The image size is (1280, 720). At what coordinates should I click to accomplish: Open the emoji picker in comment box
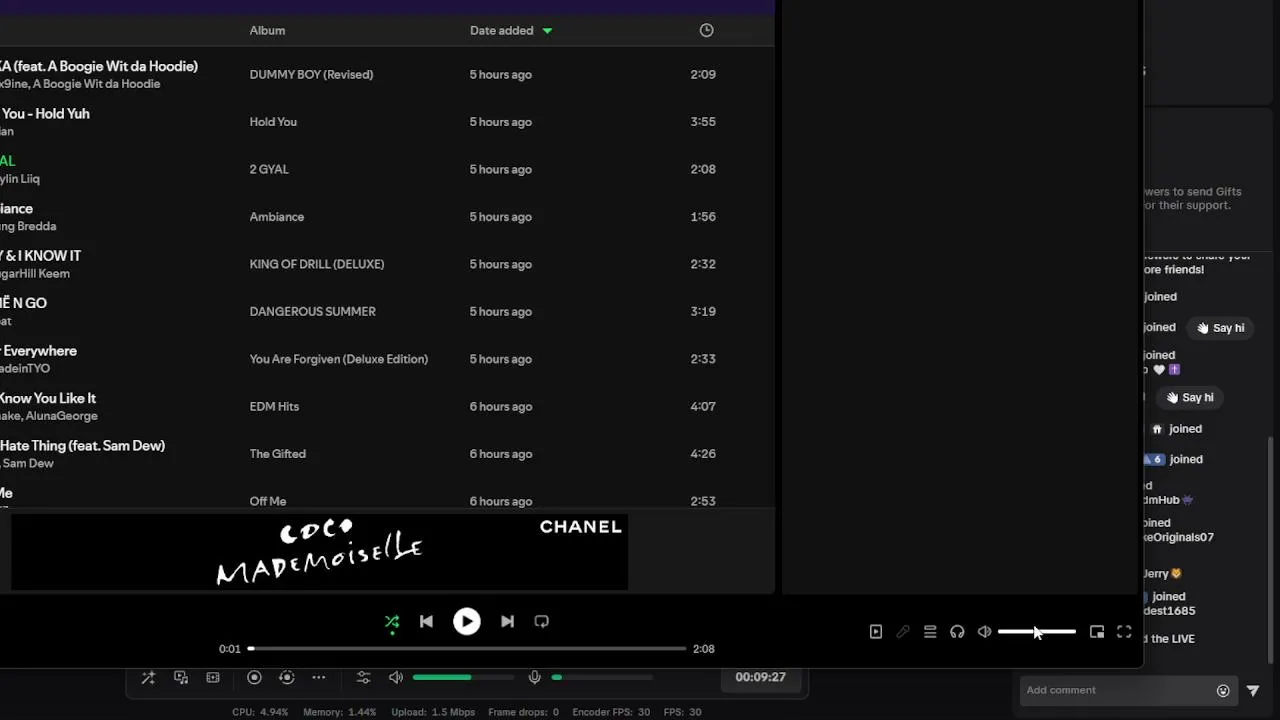click(x=1223, y=690)
